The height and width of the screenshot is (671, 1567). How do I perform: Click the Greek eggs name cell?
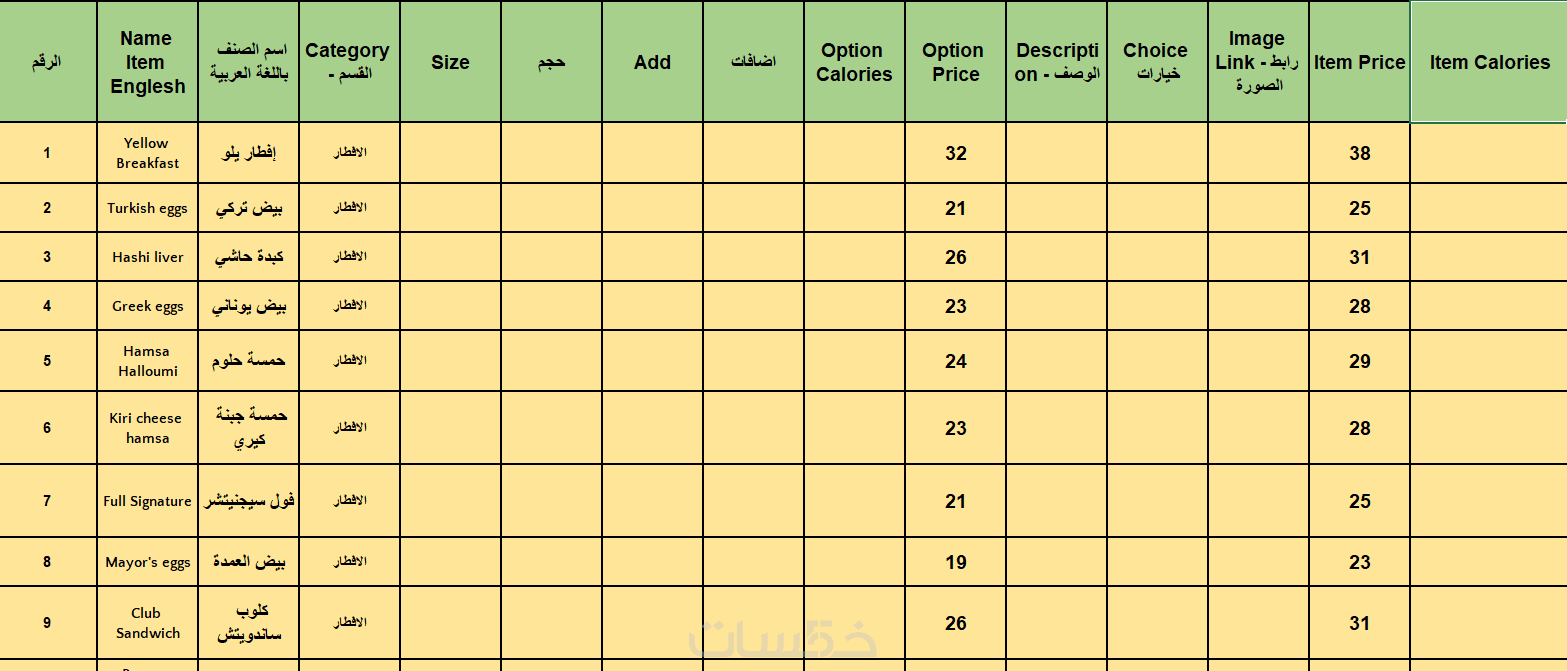click(147, 306)
